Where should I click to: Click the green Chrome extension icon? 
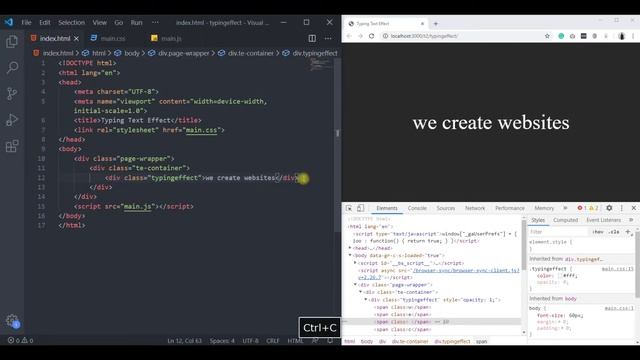(x=561, y=36)
